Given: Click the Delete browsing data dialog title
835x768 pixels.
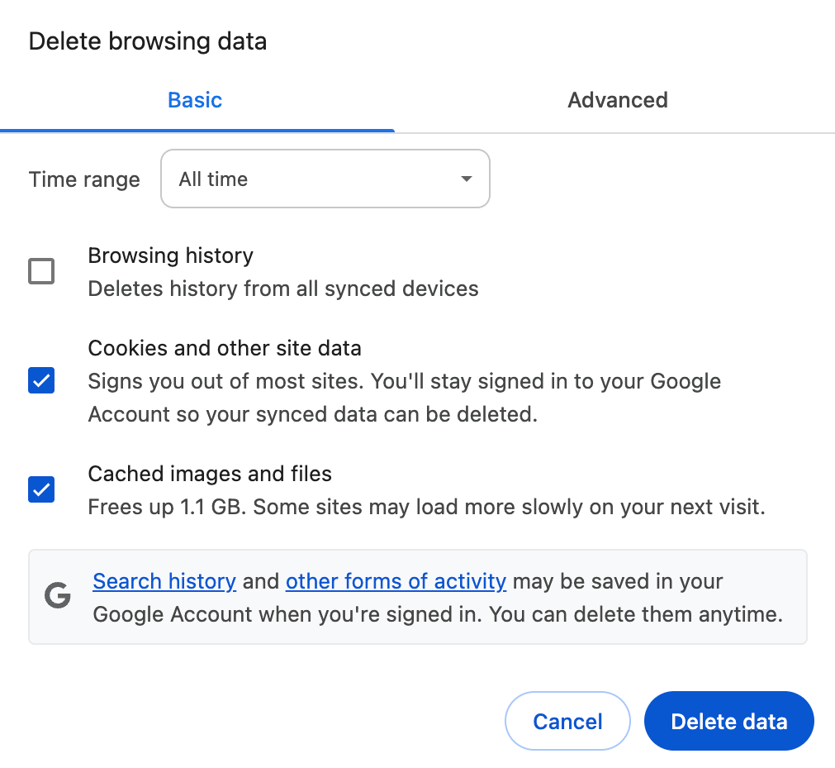Looking at the screenshot, I should tap(147, 42).
